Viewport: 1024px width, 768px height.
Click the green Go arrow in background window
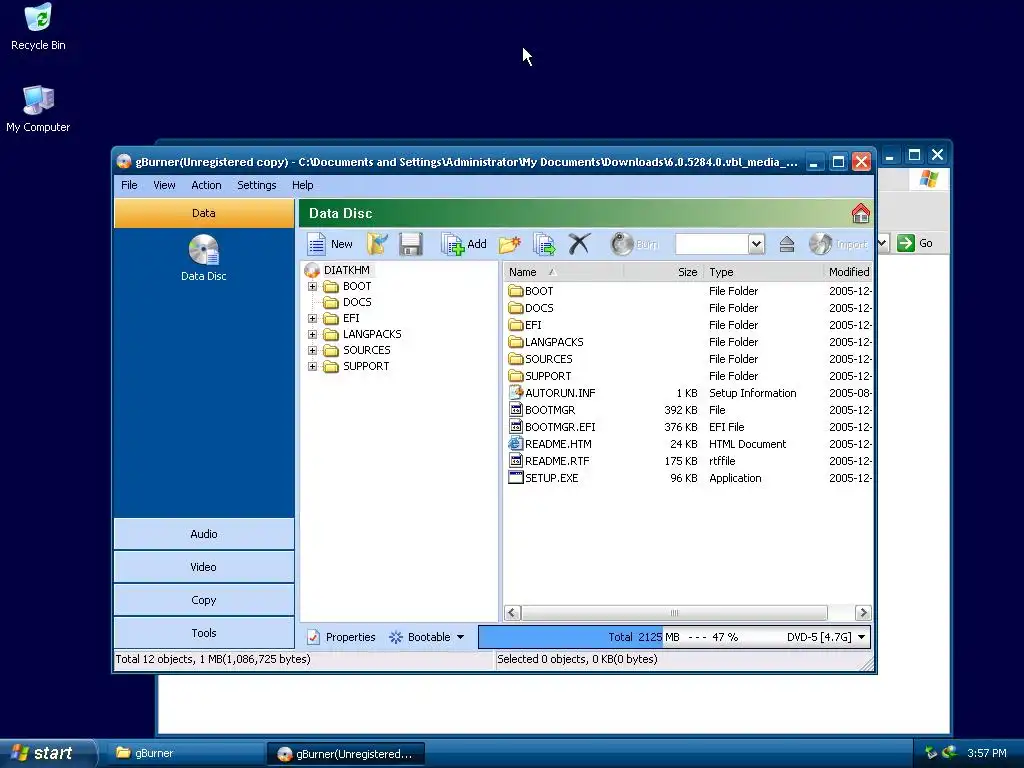(906, 243)
